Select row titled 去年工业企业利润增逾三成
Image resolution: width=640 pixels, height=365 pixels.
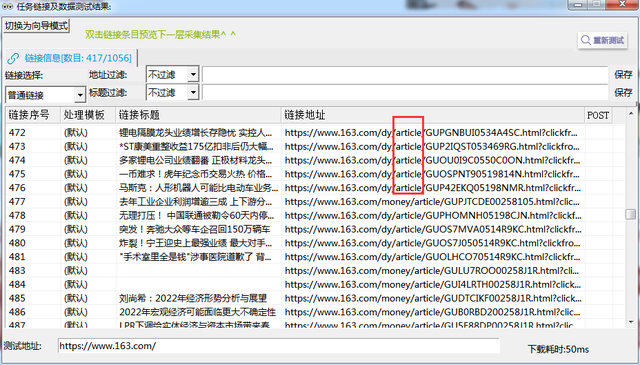coord(309,202)
